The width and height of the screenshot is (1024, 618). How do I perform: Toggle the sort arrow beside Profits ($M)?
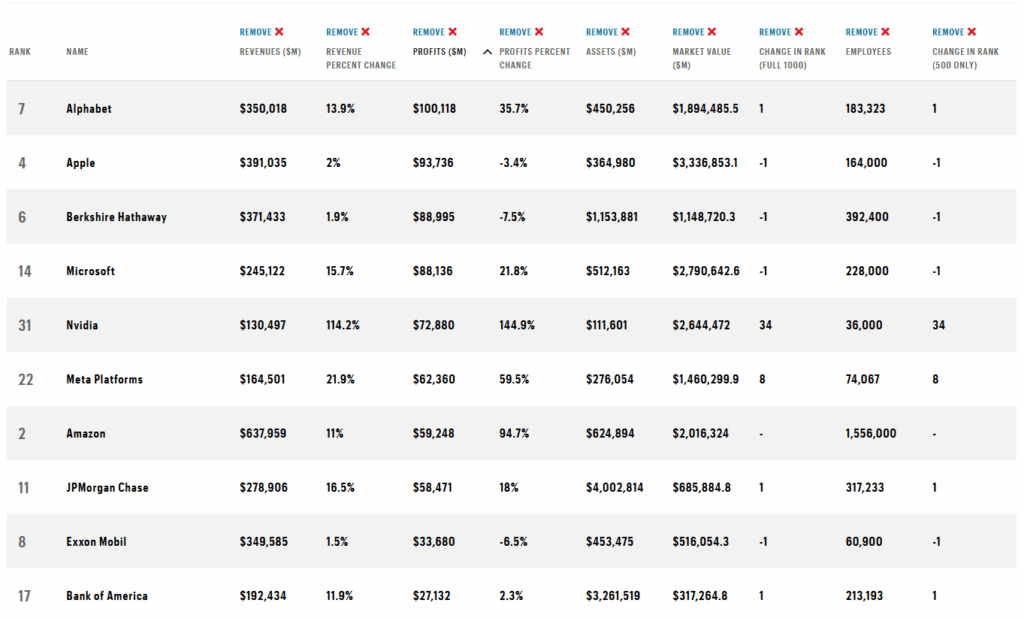pyautogui.click(x=487, y=52)
